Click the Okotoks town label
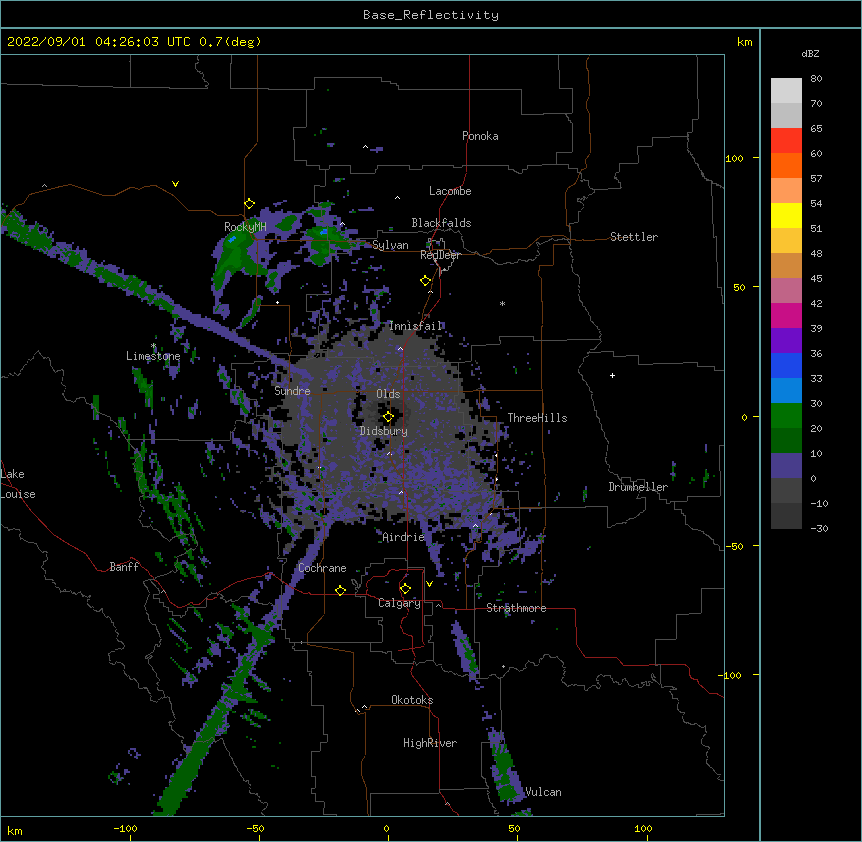Image resolution: width=862 pixels, height=842 pixels. coord(412,700)
